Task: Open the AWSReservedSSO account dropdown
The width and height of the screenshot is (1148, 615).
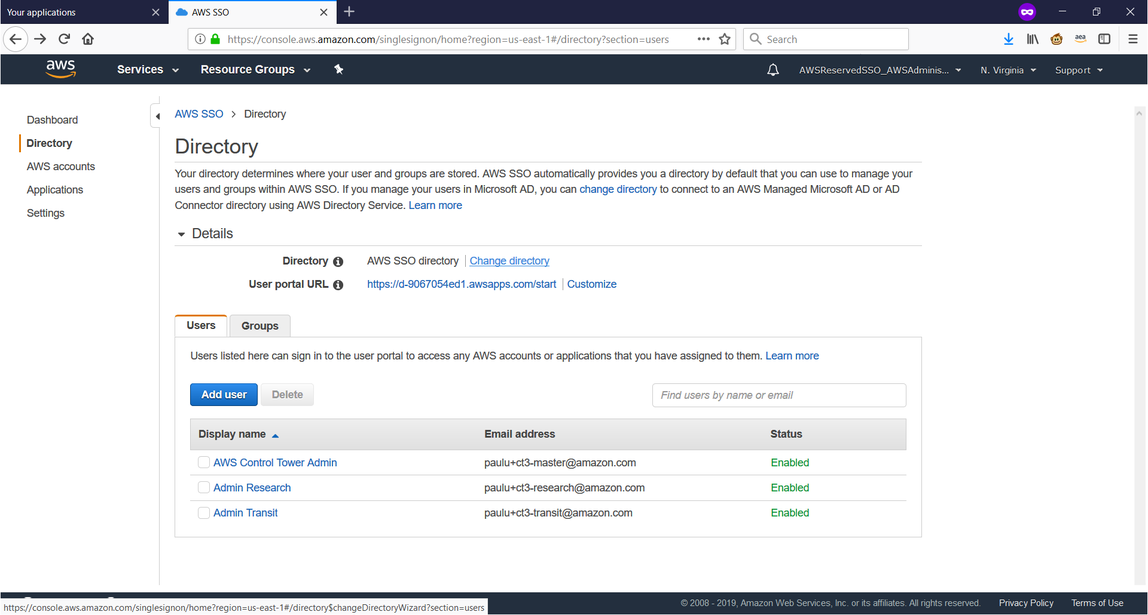Action: [x=880, y=70]
